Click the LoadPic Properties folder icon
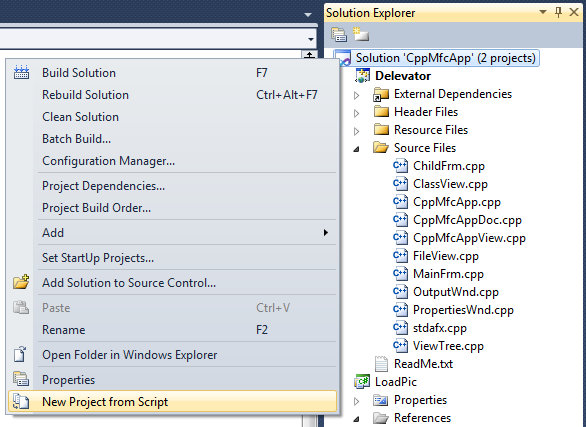 tap(381, 400)
